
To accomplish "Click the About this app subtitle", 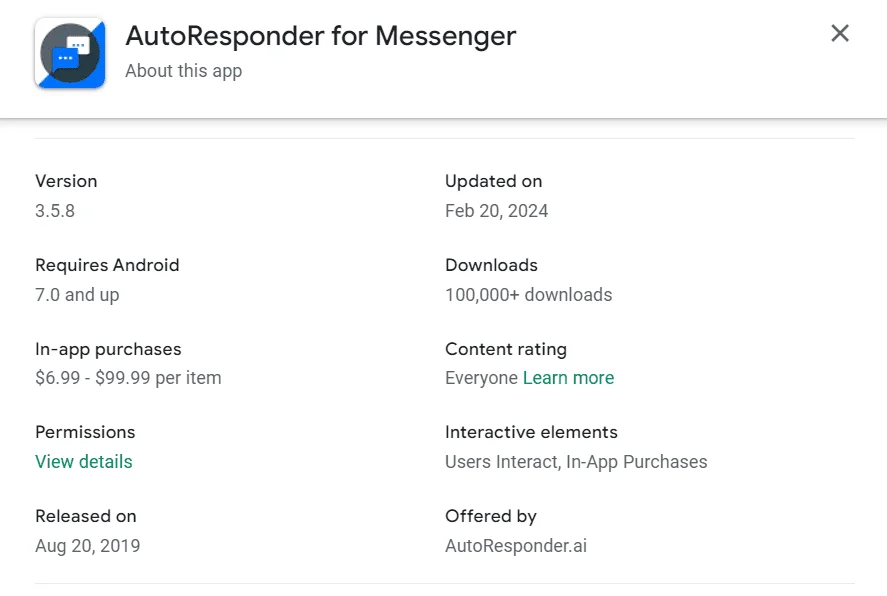I will 184,71.
